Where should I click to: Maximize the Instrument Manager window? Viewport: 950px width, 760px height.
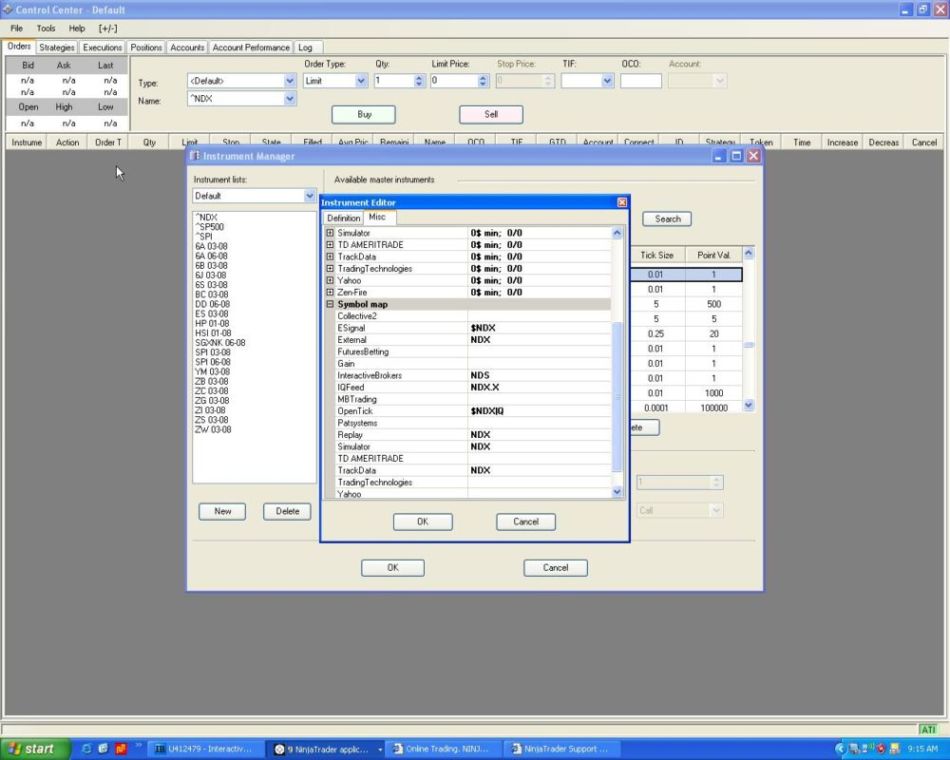coord(736,156)
